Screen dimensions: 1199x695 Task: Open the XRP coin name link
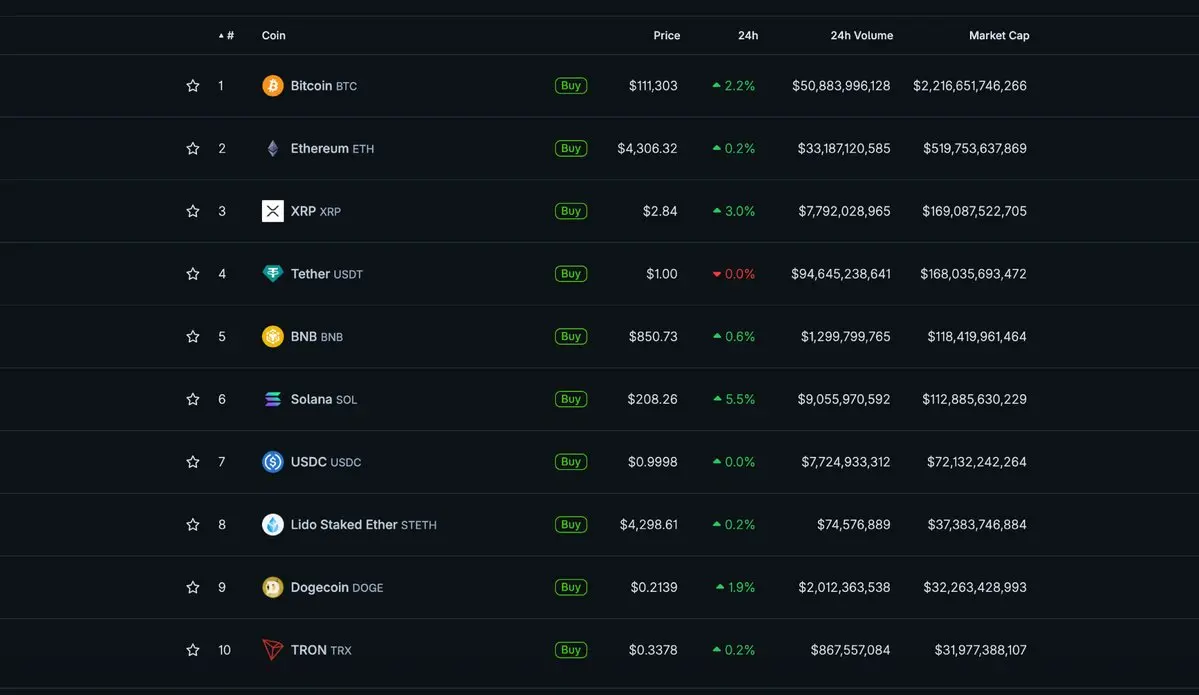point(315,211)
